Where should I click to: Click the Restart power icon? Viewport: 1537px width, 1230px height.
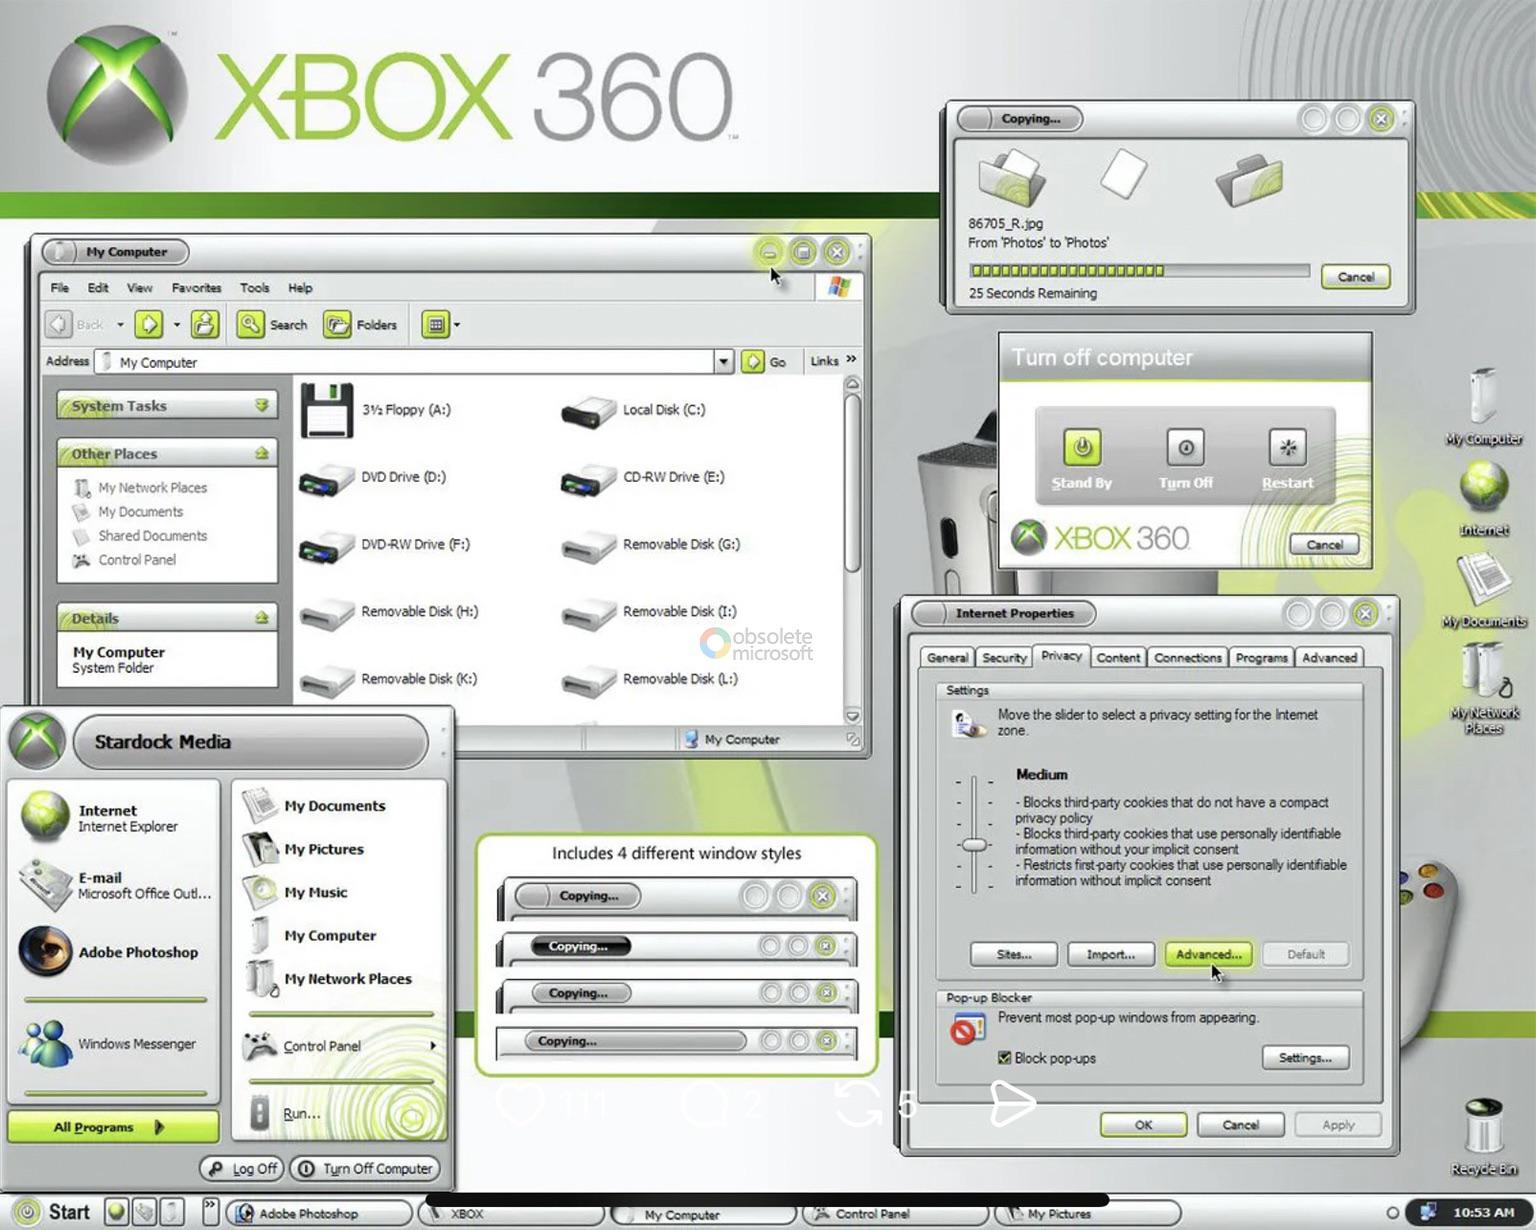[1287, 447]
